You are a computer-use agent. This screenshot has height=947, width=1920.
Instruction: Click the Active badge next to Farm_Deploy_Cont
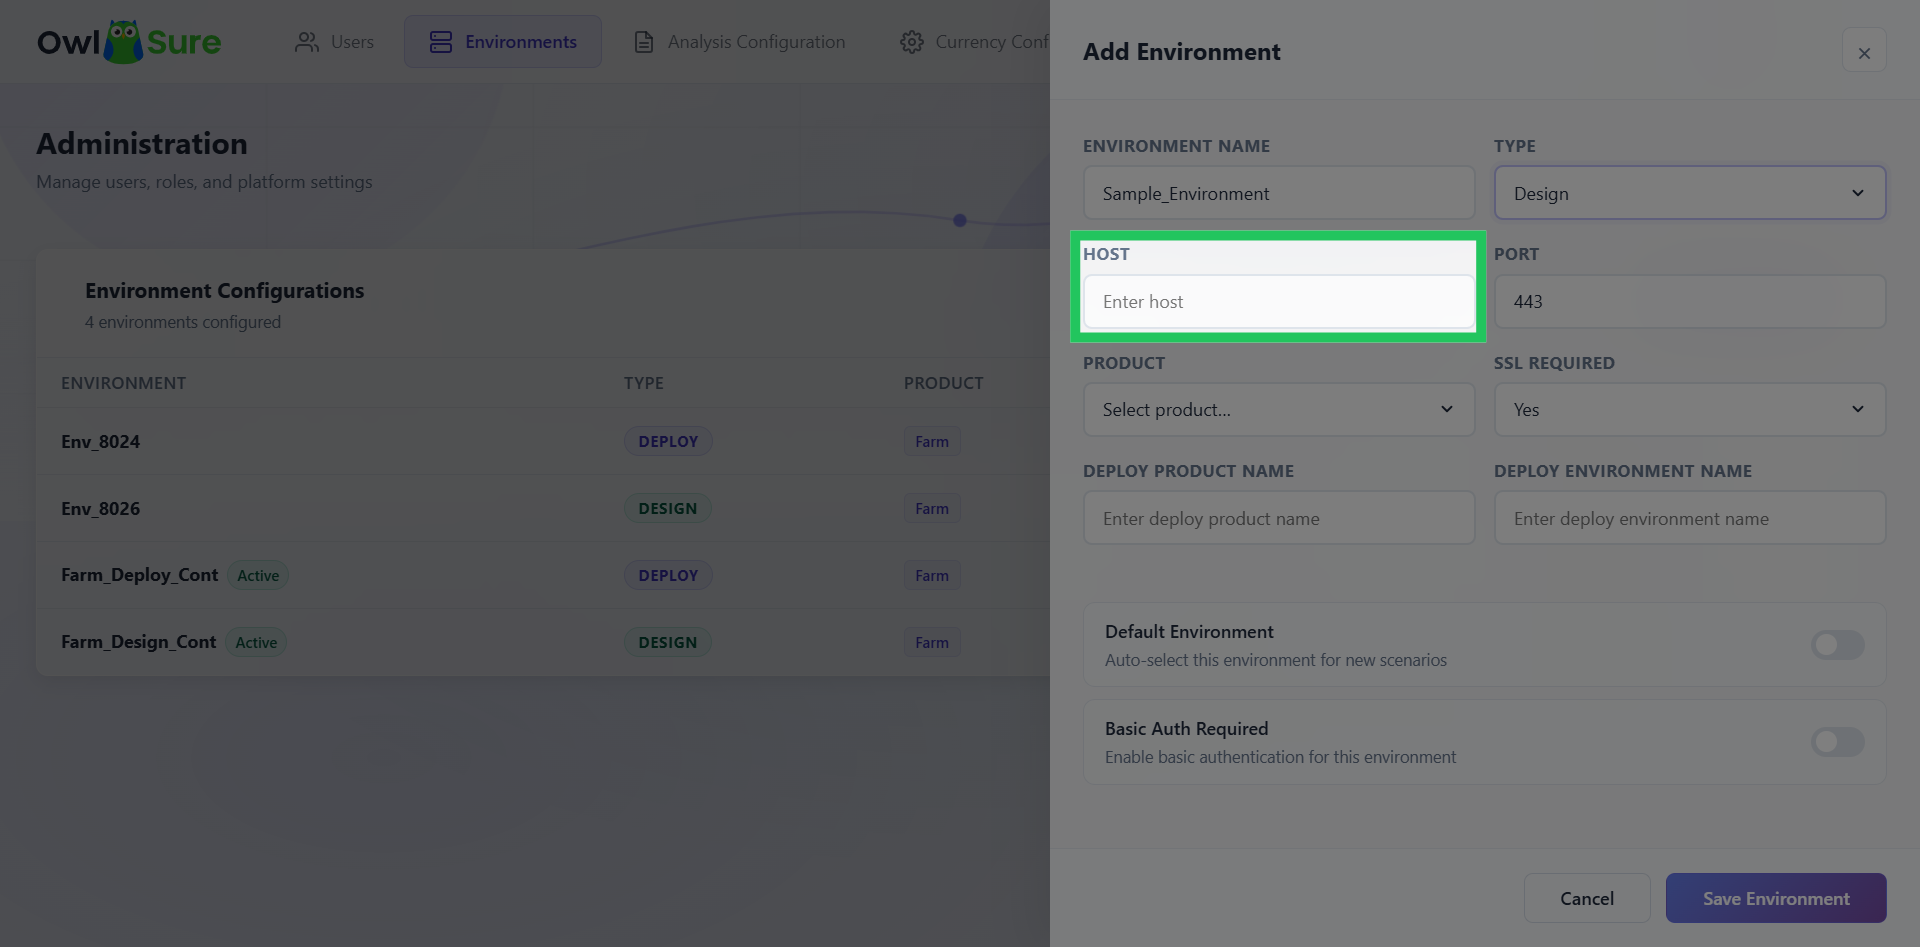(x=258, y=576)
